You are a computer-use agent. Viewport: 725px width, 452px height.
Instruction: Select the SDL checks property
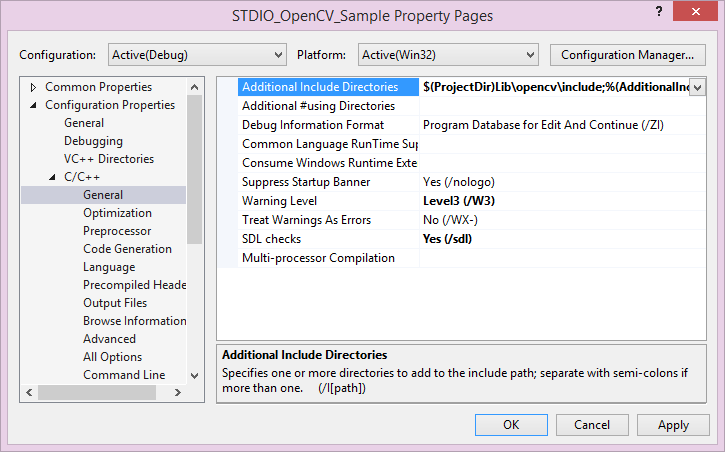(x=328, y=238)
